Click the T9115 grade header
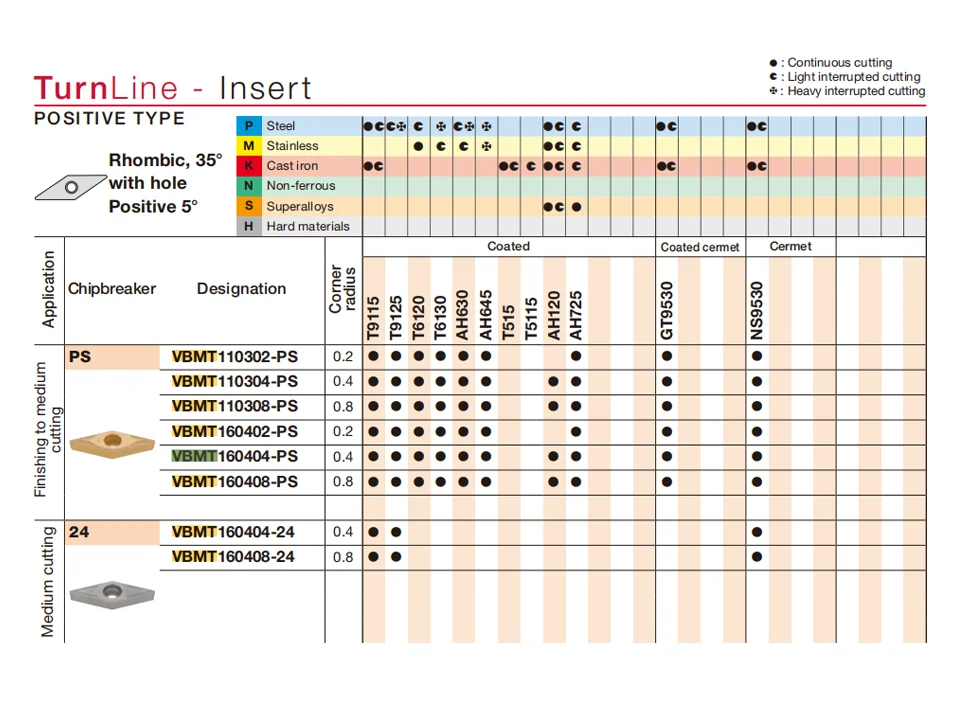 coord(374,318)
